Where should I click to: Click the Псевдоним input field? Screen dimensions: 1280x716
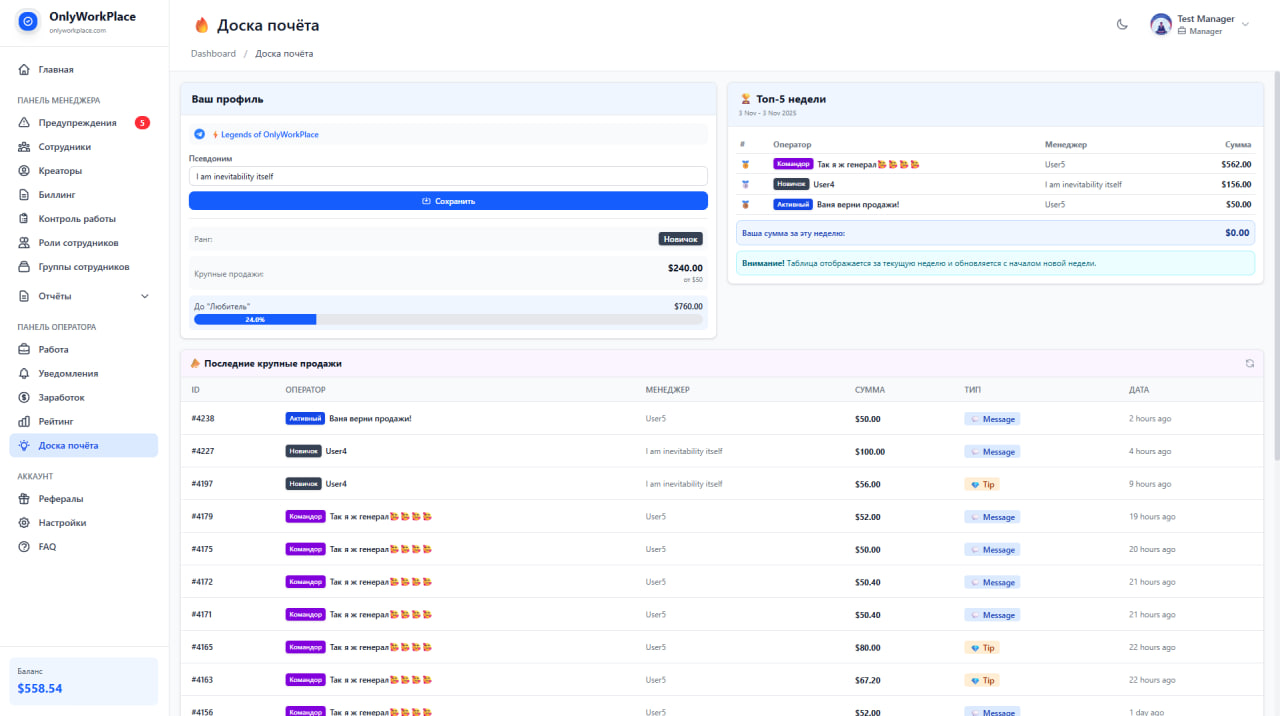pyautogui.click(x=448, y=176)
